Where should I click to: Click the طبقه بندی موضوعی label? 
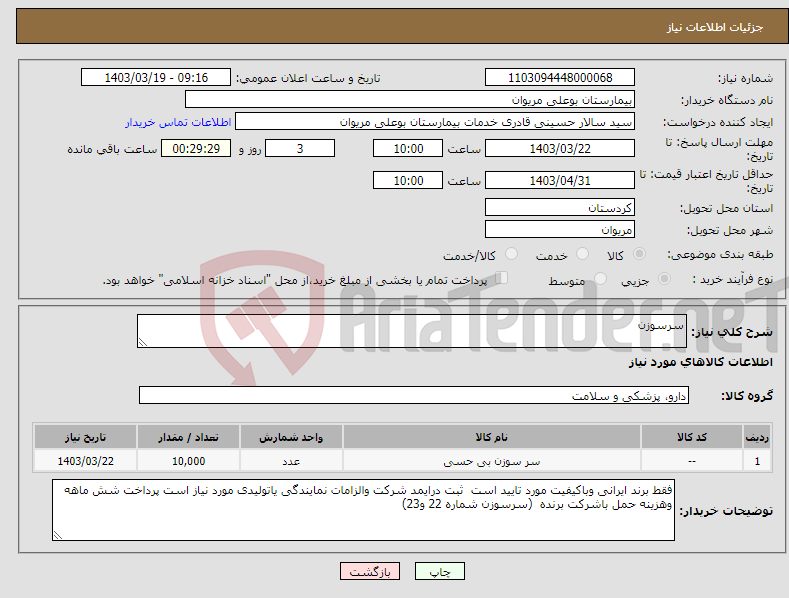pos(720,255)
